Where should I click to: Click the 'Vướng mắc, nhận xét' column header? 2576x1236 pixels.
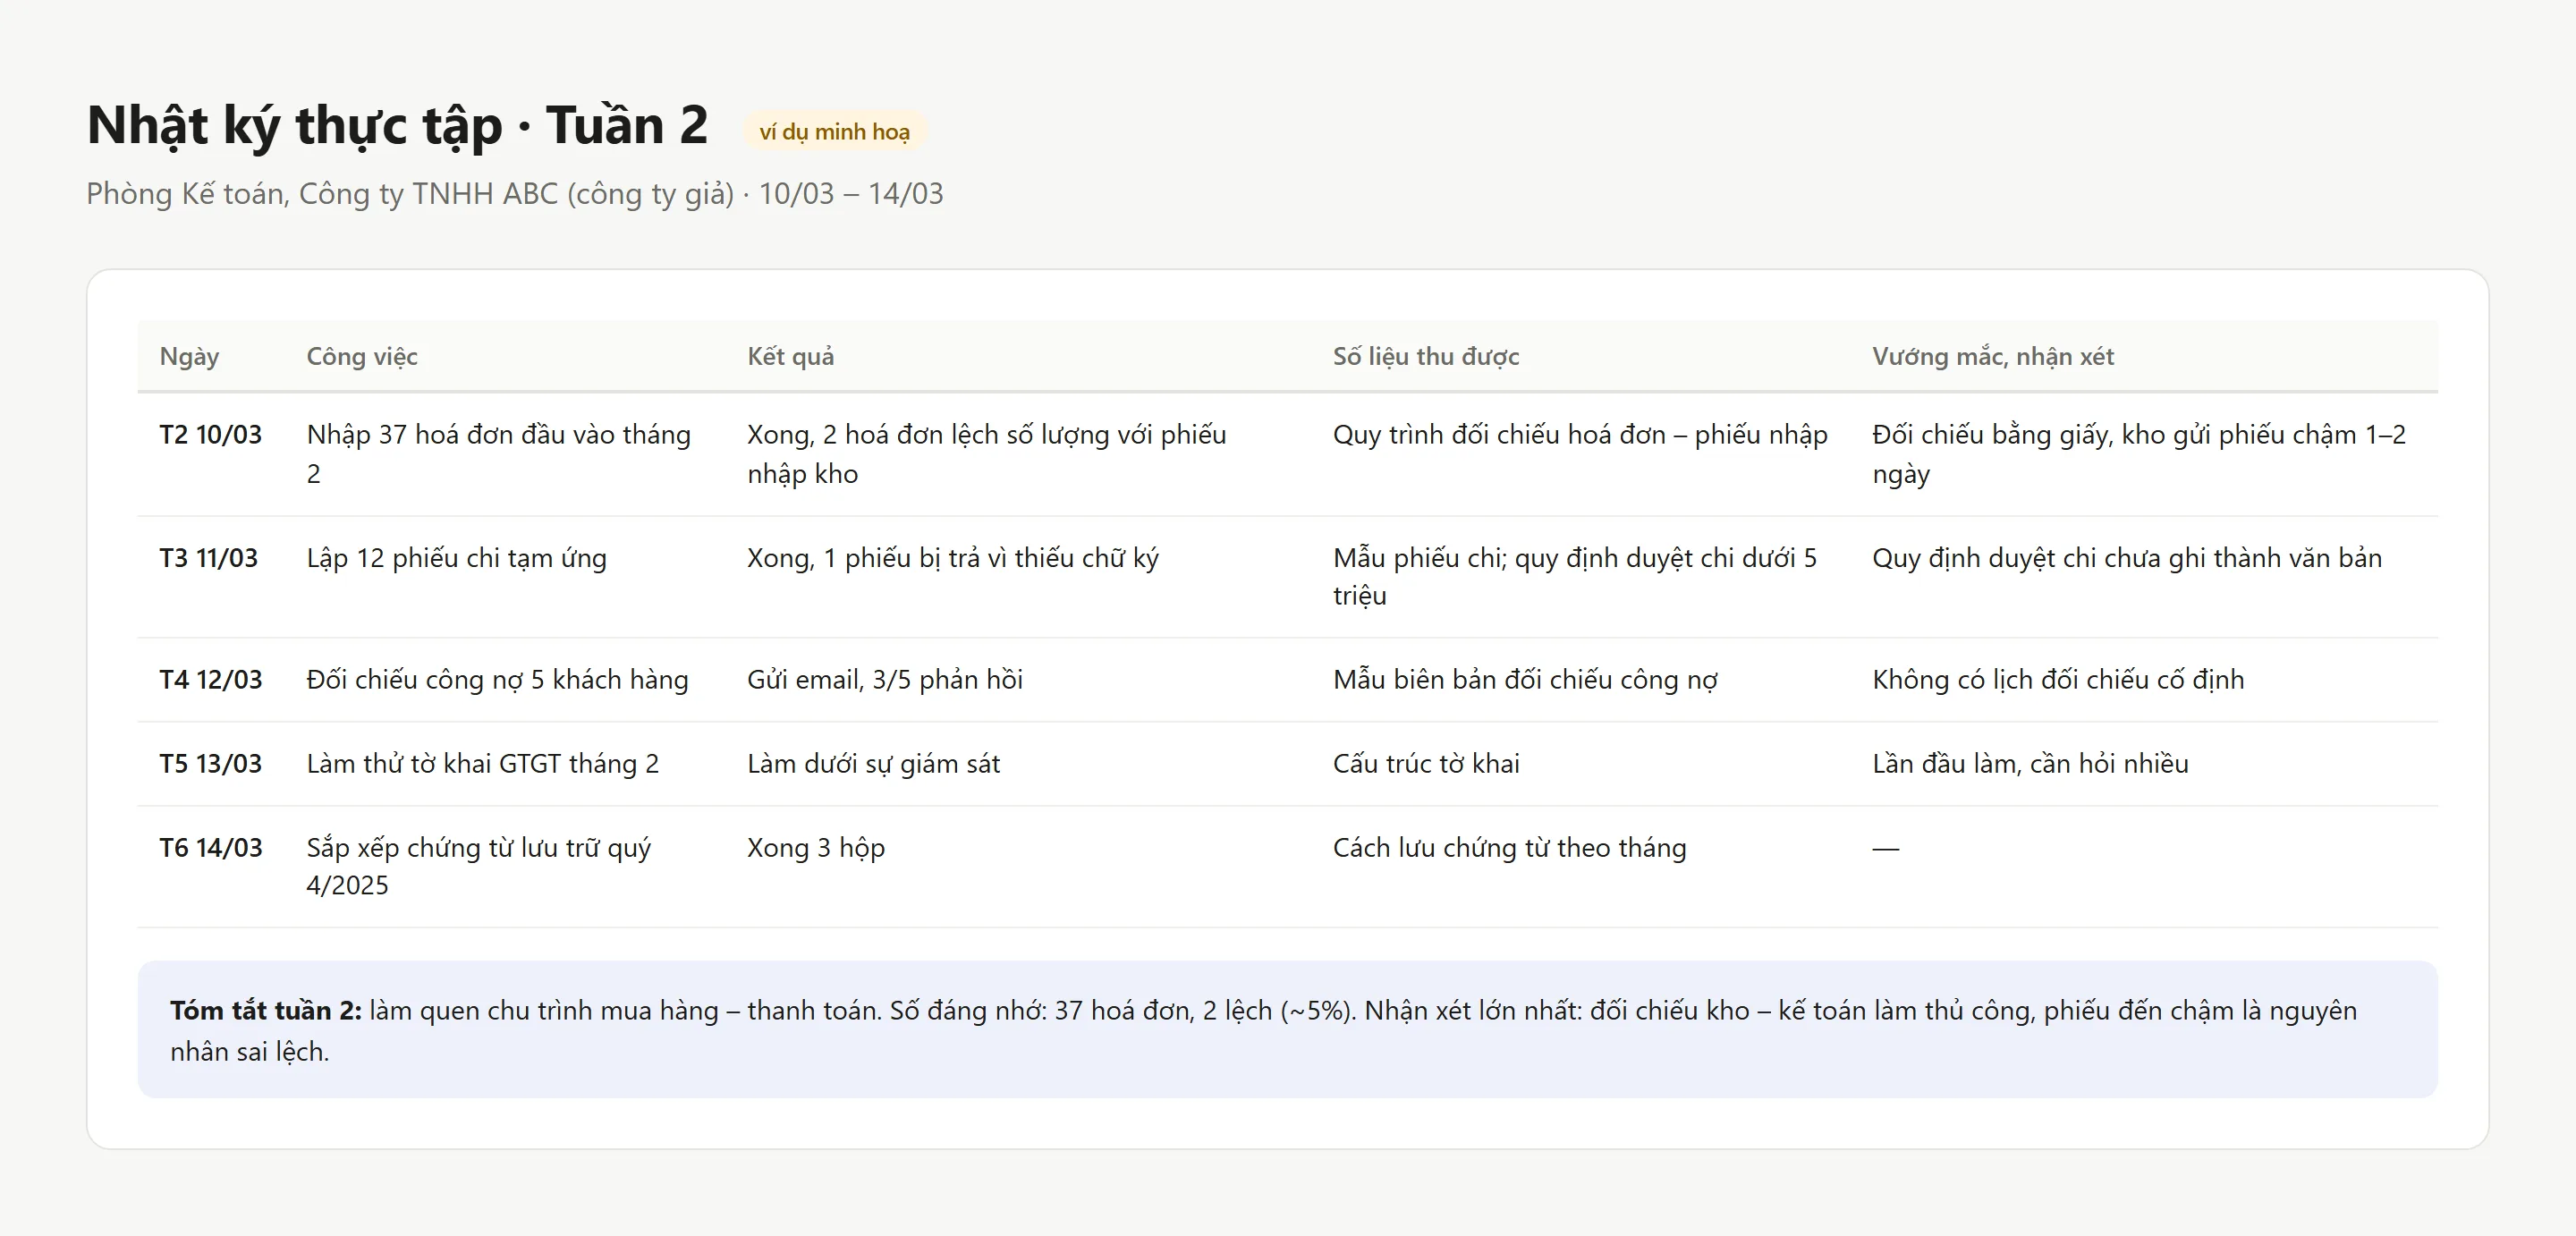1992,356
